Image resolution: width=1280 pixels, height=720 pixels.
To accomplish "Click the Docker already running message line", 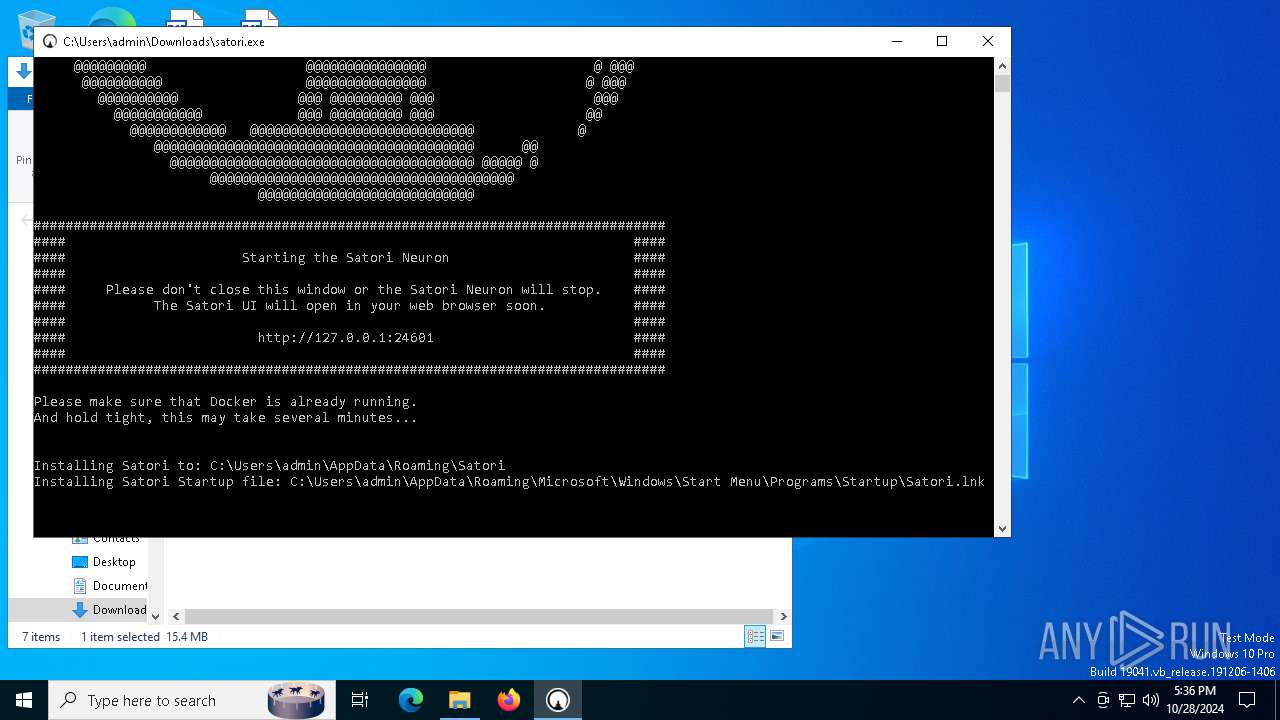I will pyautogui.click(x=226, y=402).
